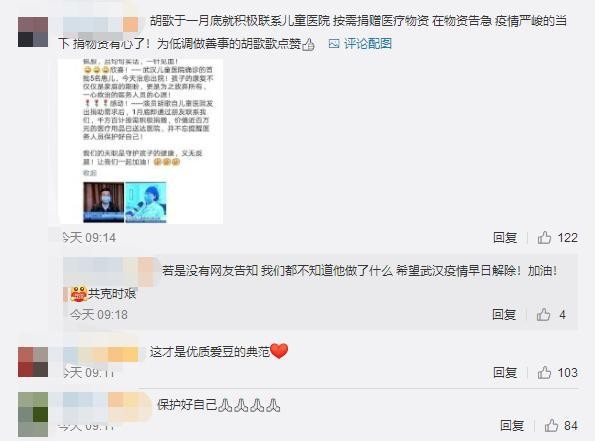Like the comment with 84 likes
Image resolution: width=595 pixels, height=441 pixels.
coord(551,425)
